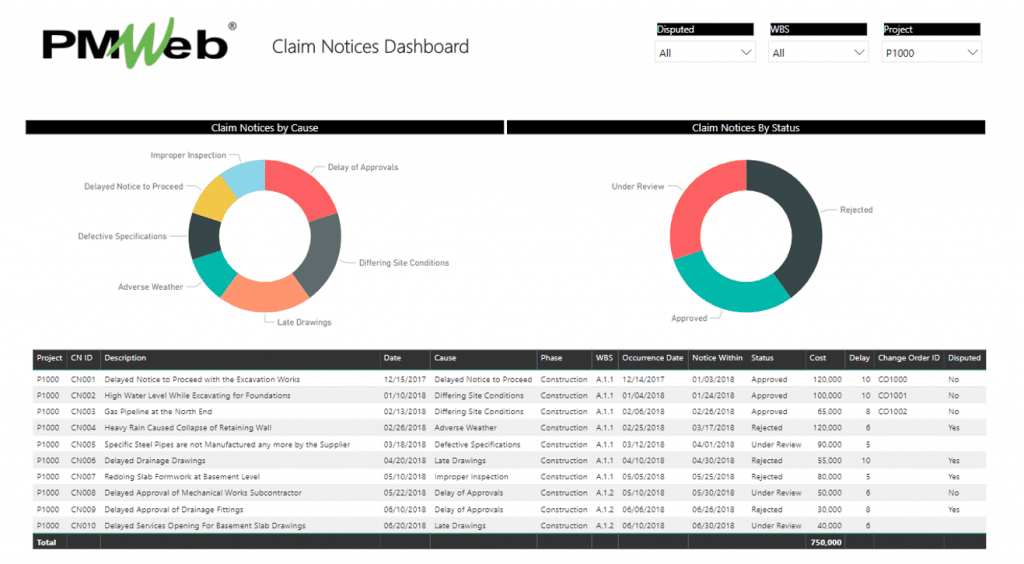1024x564 pixels.
Task: Sort table by CN ID column header
Action: click(x=82, y=358)
